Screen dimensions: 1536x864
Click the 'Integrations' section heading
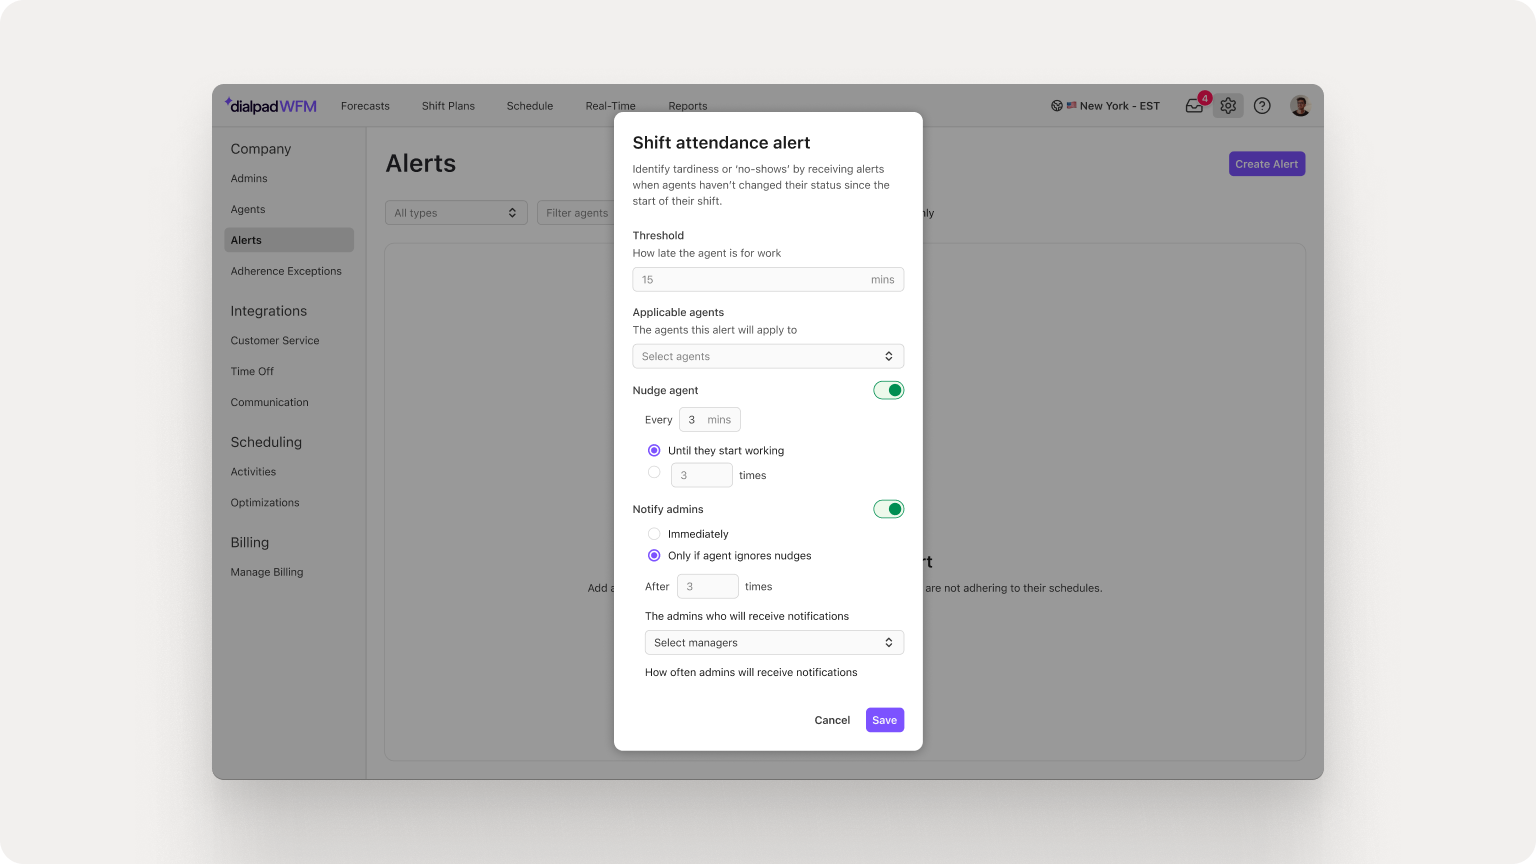point(269,311)
